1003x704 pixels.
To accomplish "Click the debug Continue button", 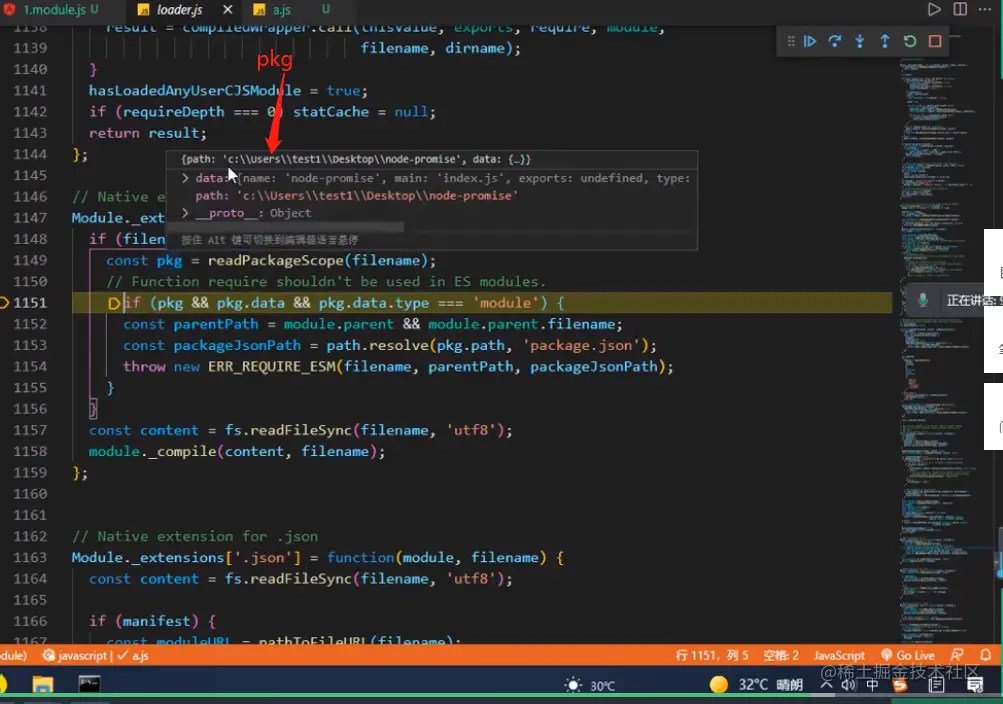I will click(810, 42).
